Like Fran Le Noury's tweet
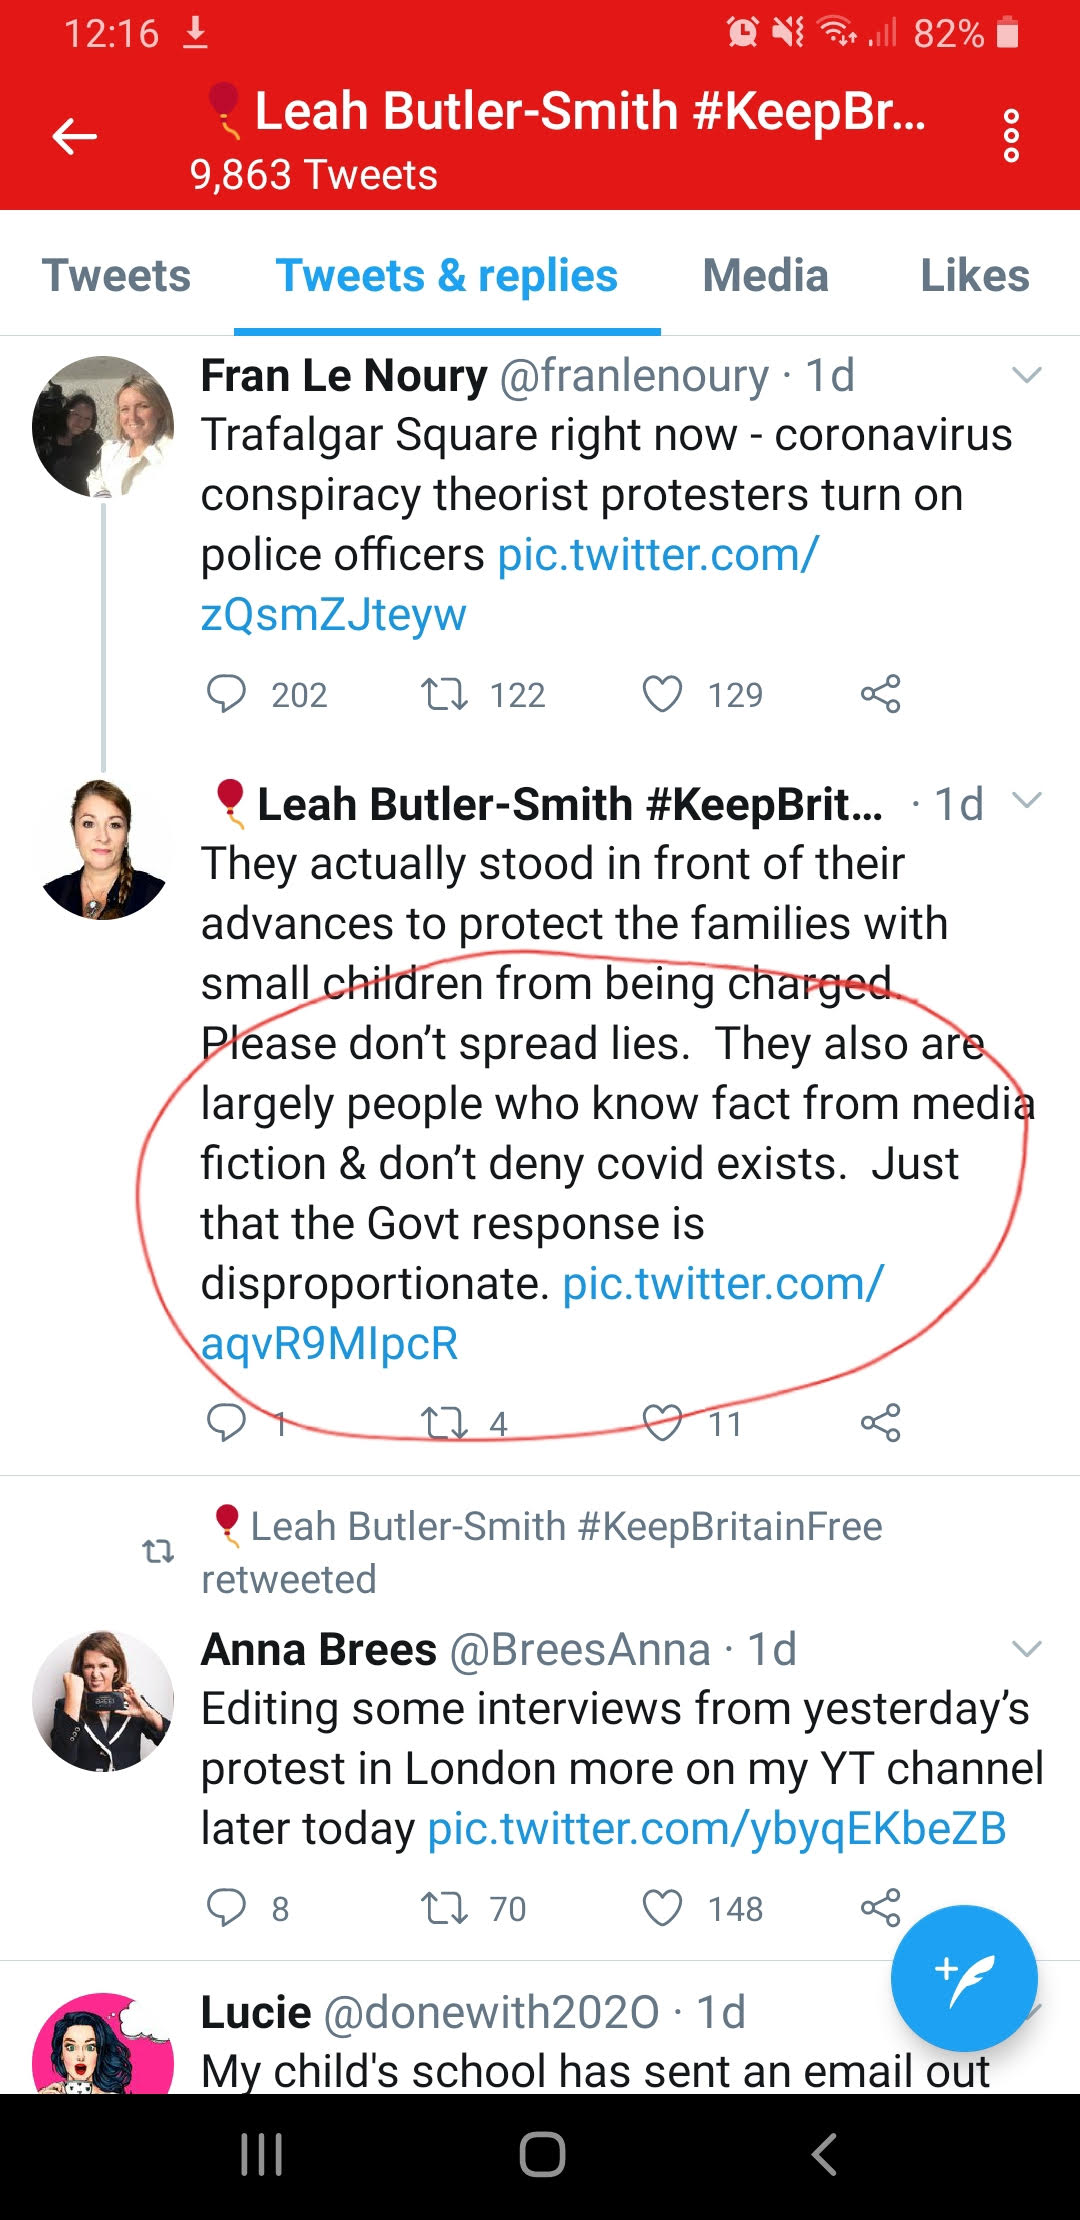Screen dimensions: 1080x2220 (x=662, y=693)
